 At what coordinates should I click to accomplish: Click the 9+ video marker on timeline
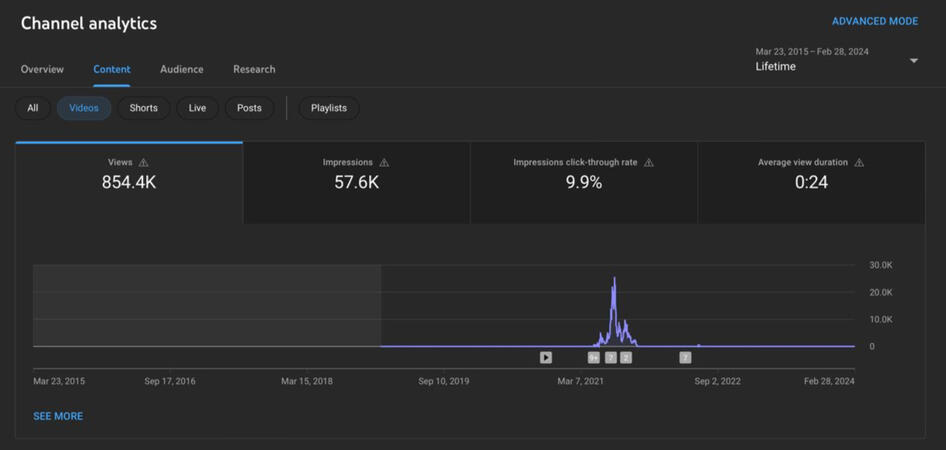(594, 357)
